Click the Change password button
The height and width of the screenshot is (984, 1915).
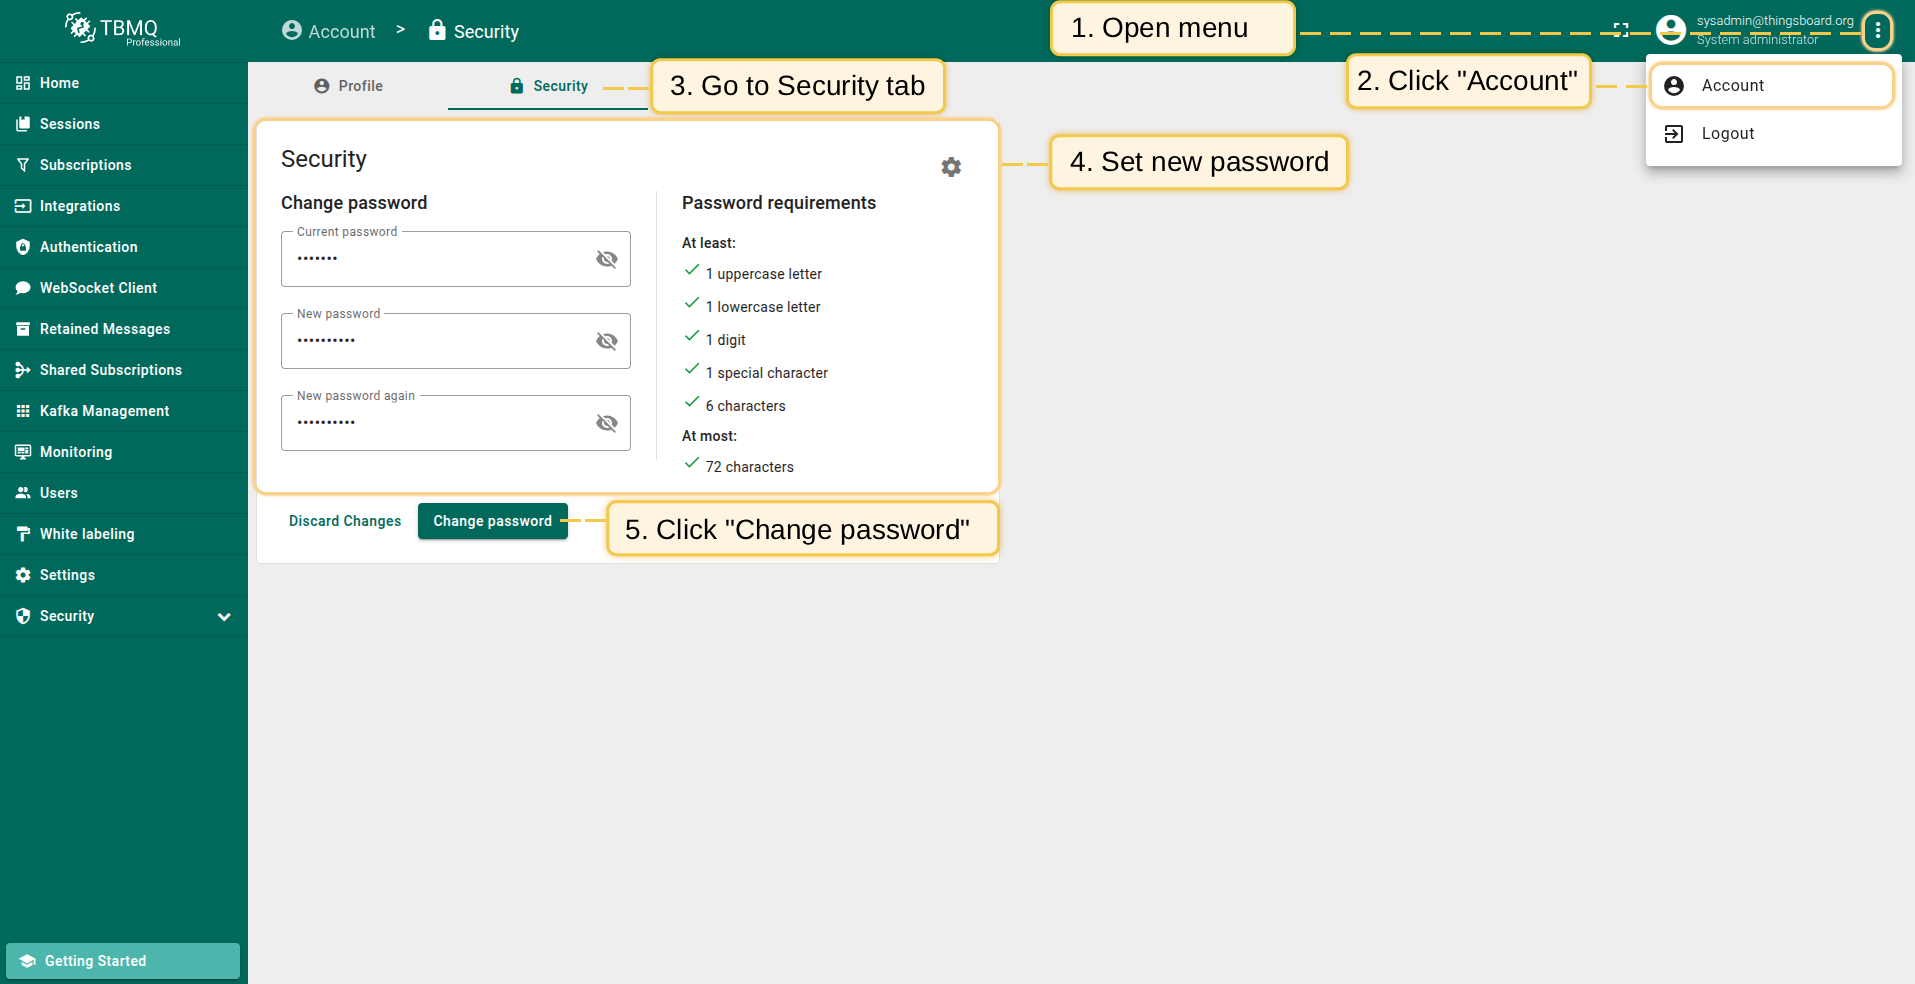(492, 521)
